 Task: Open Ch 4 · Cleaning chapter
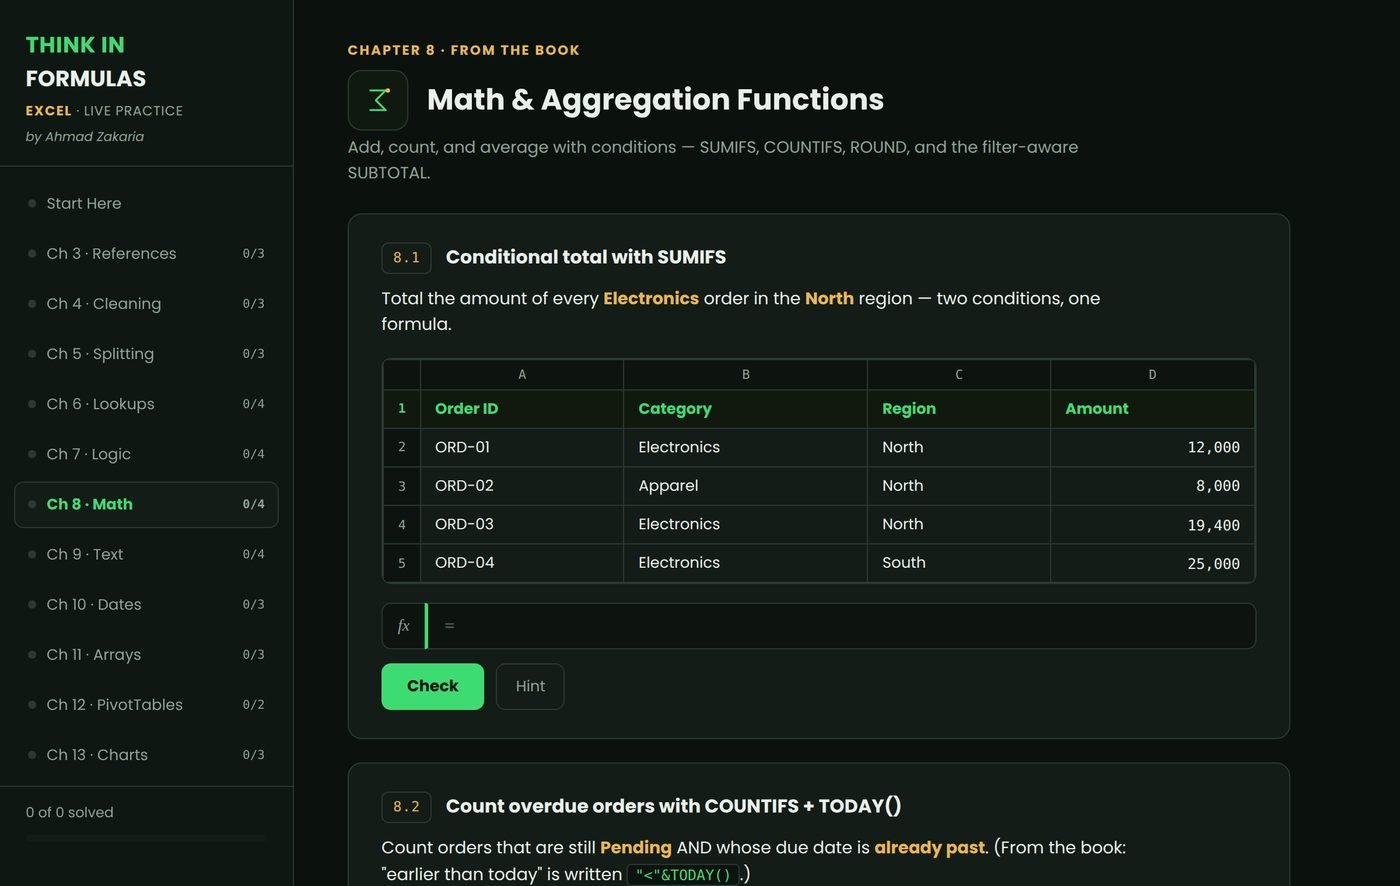tap(146, 303)
